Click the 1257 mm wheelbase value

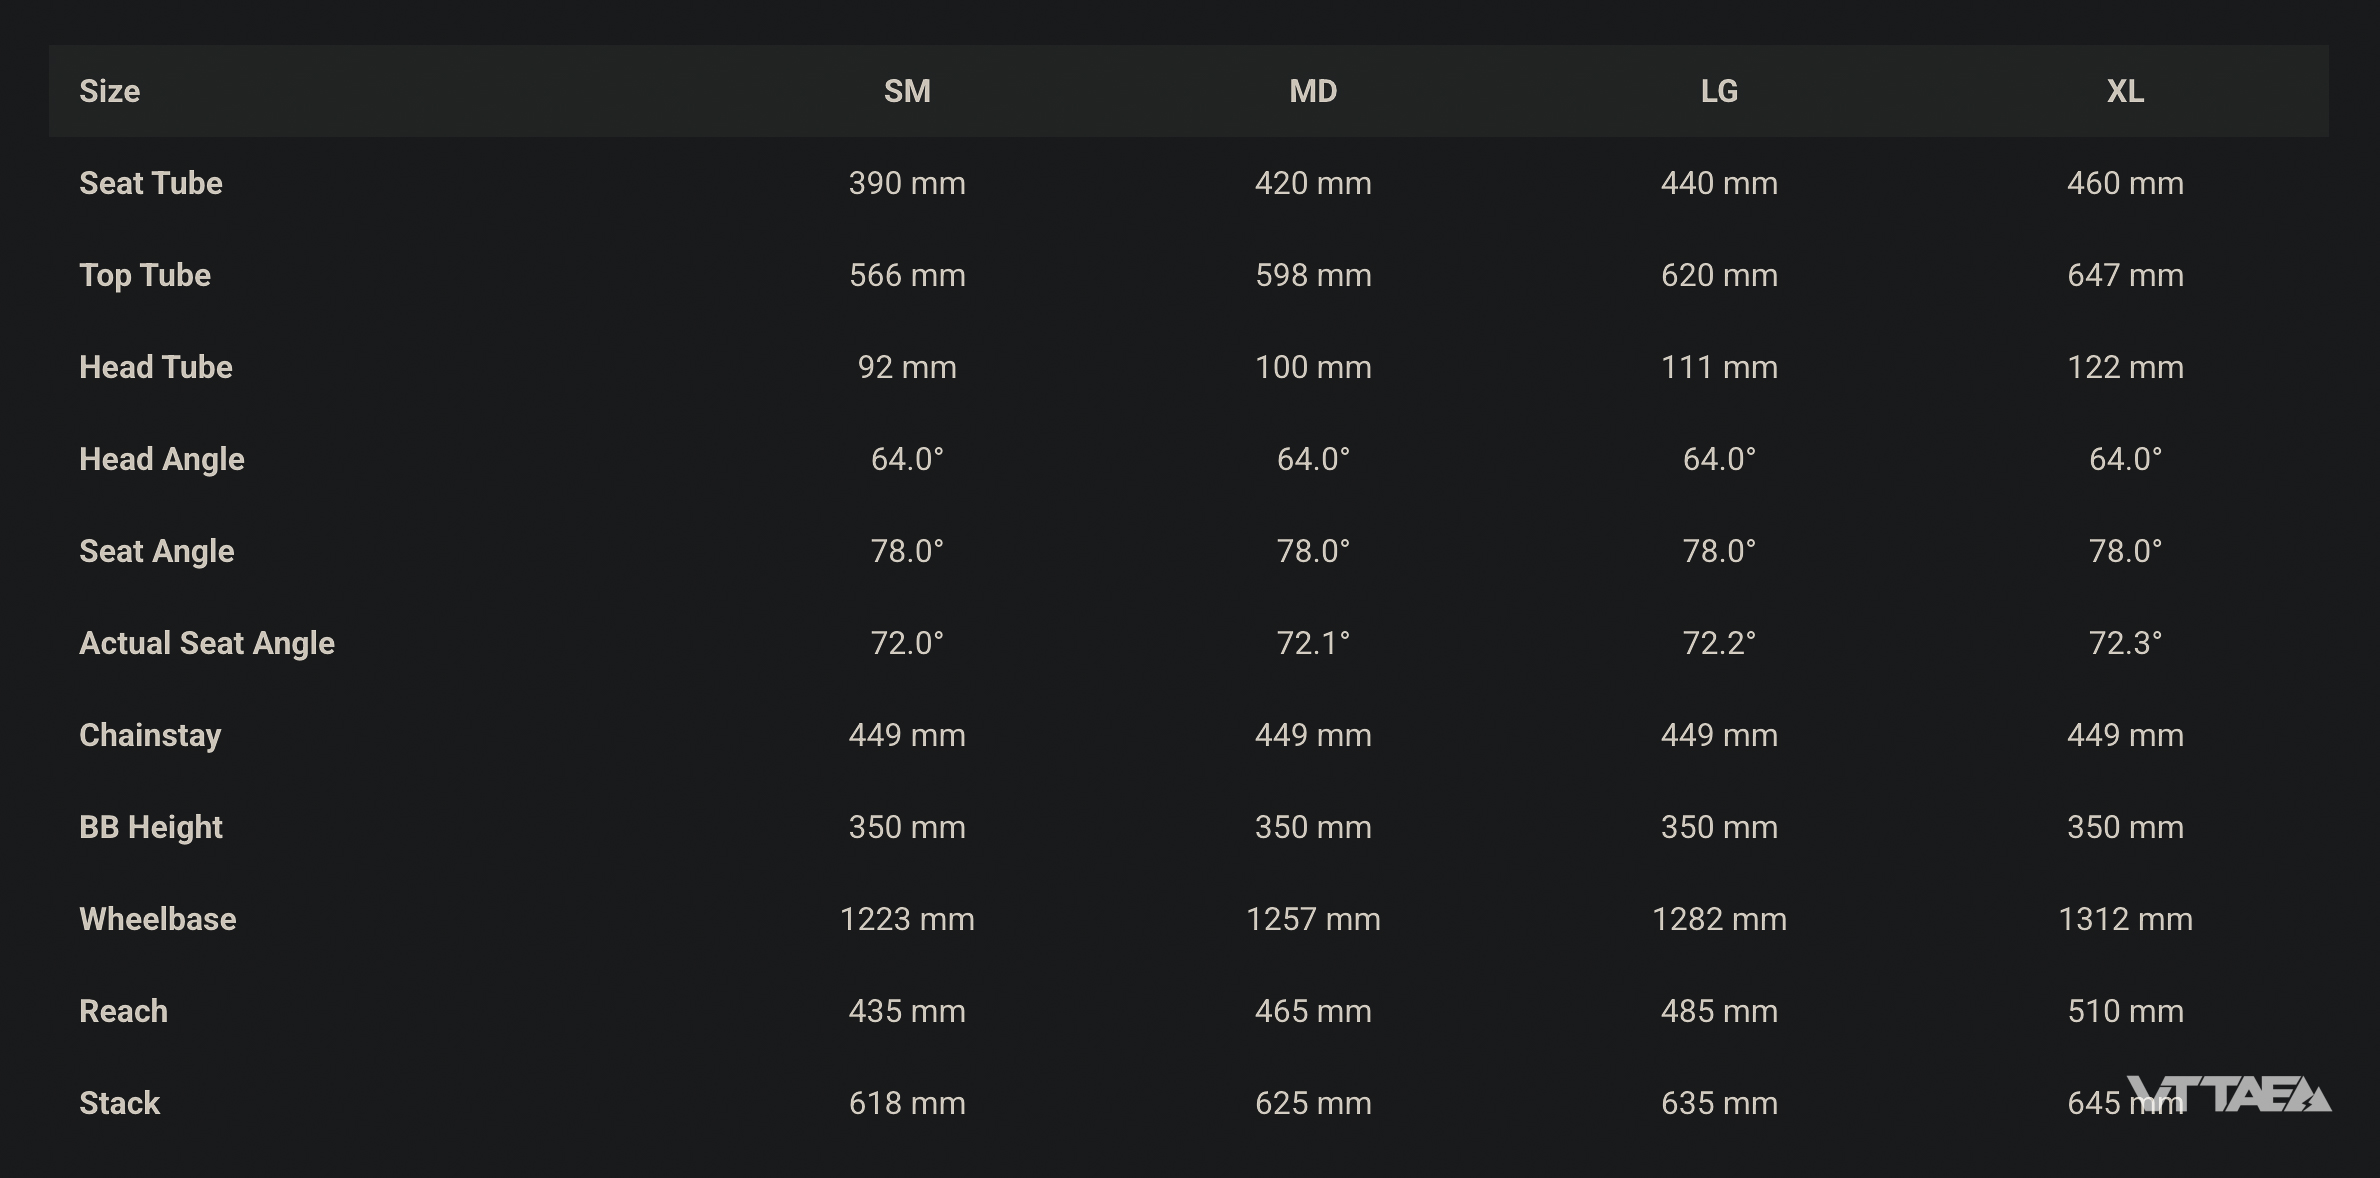coord(1313,919)
